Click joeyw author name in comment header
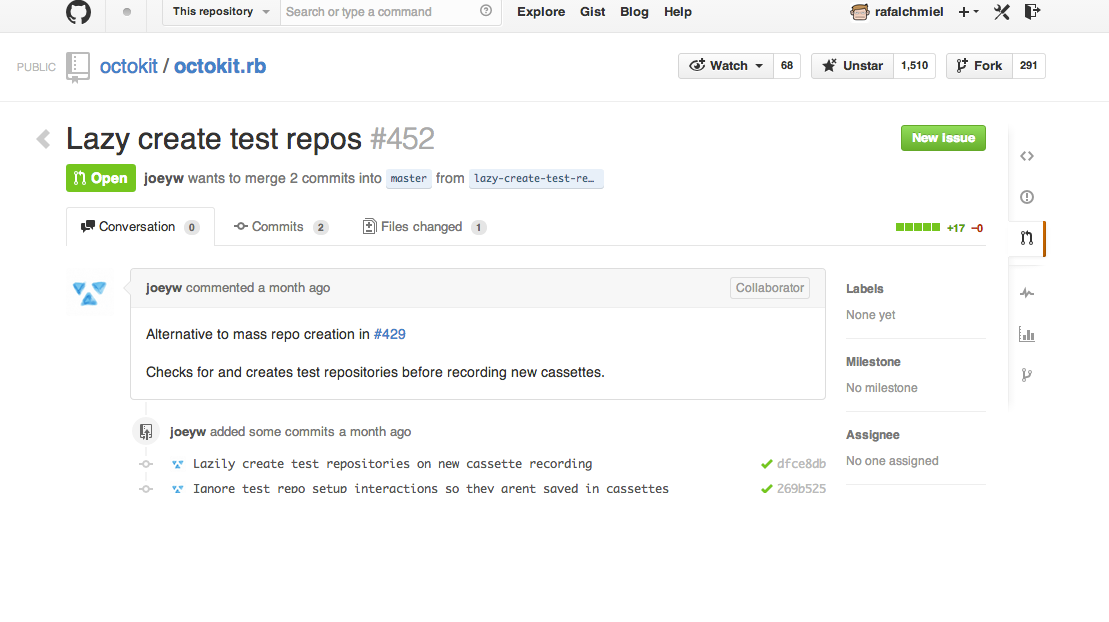The width and height of the screenshot is (1109, 622). [x=164, y=288]
